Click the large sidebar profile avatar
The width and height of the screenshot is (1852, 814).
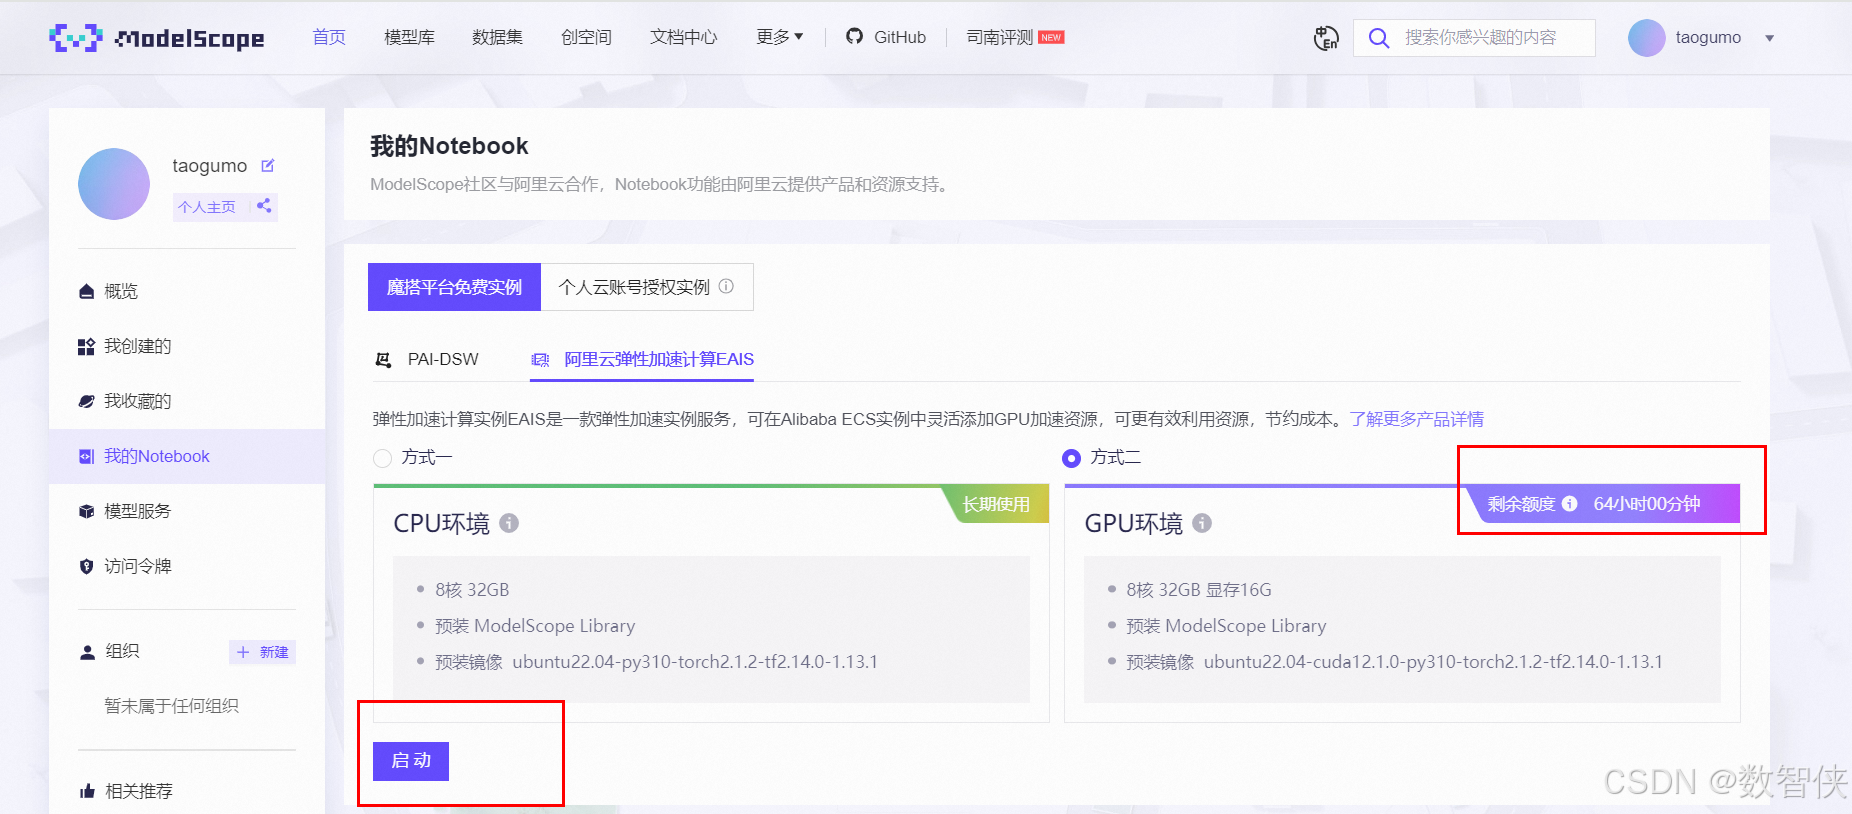(114, 184)
